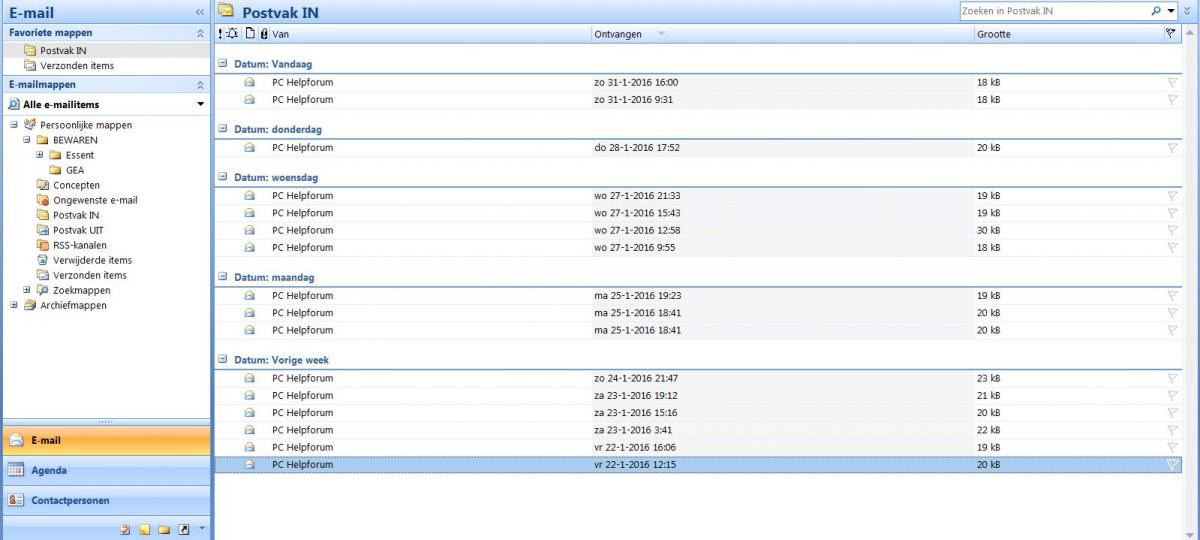This screenshot has height=540, width=1200.
Task: Collapse the E-mailmappen section
Action: [200, 85]
